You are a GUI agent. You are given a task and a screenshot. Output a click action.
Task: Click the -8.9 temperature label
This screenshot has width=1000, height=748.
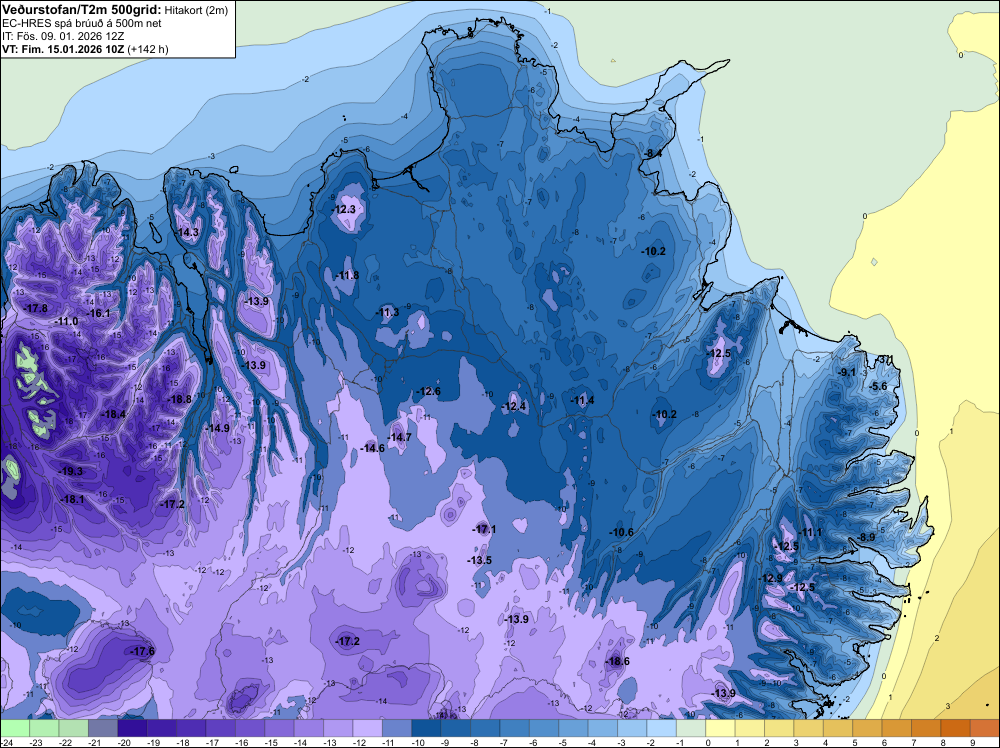coord(865,538)
